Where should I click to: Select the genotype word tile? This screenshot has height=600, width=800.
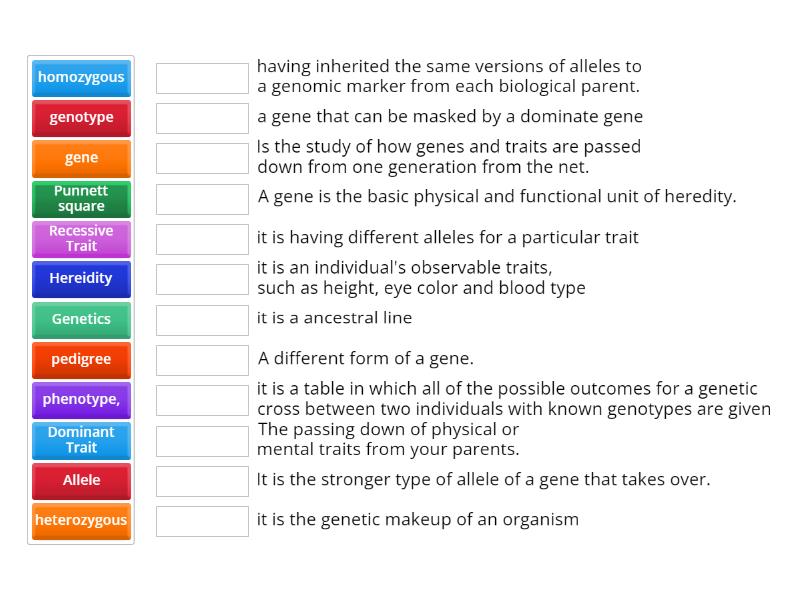80,118
